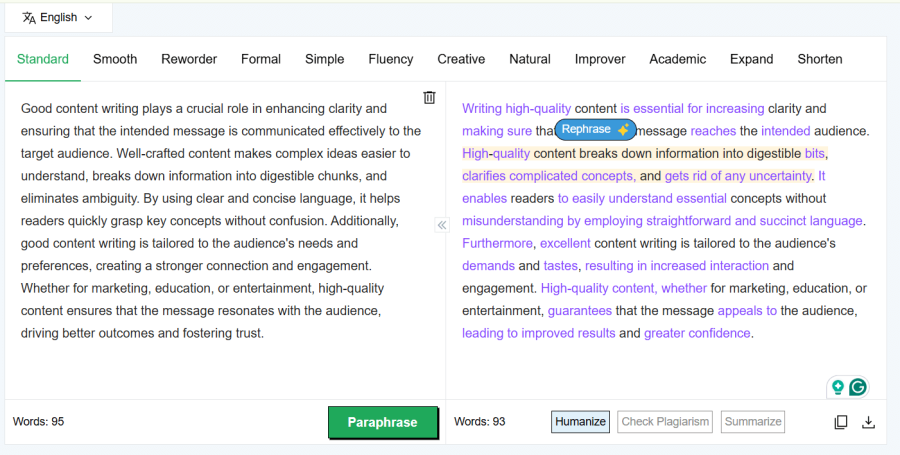Click the lightbulb suggestion icon
900x455 pixels.
pos(837,387)
